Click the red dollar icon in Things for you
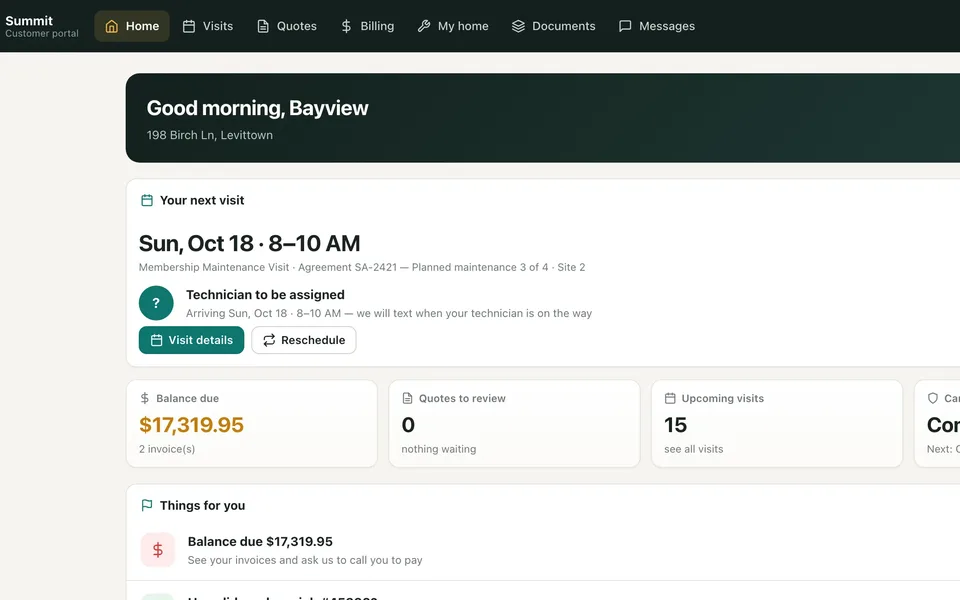Screen dimensions: 960x600 point(158,550)
